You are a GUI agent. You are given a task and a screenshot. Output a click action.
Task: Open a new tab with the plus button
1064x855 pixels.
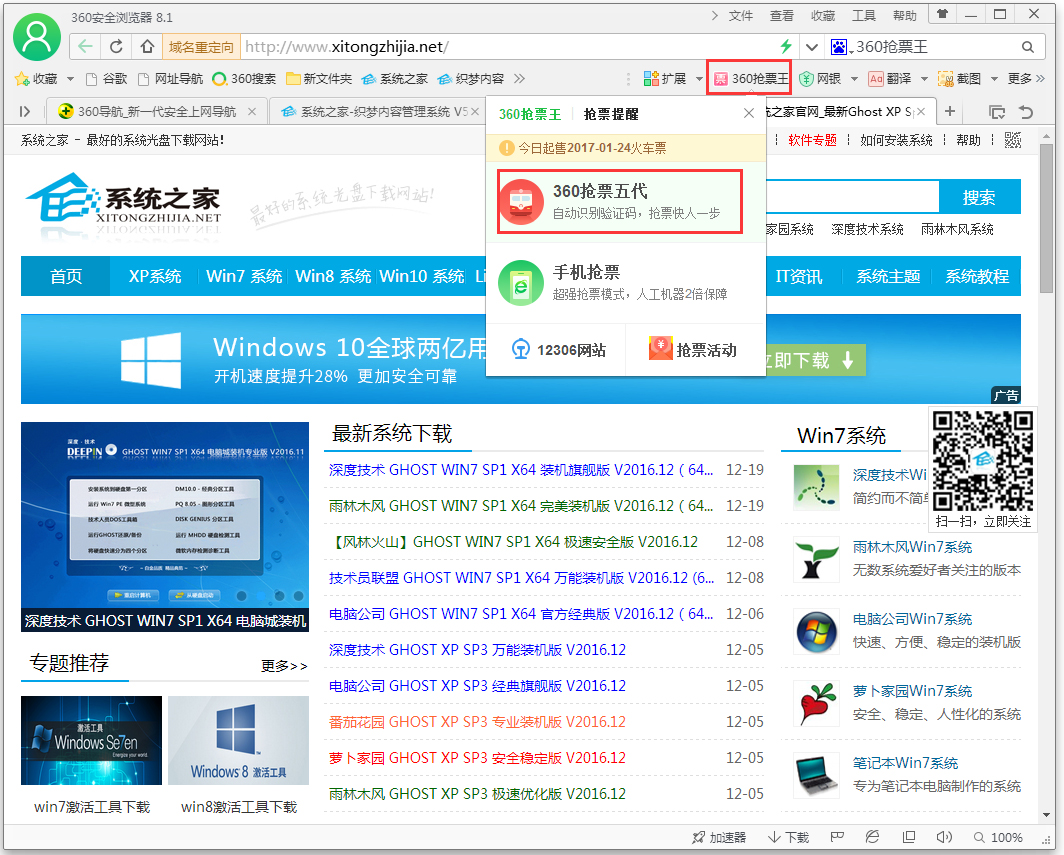tap(950, 111)
